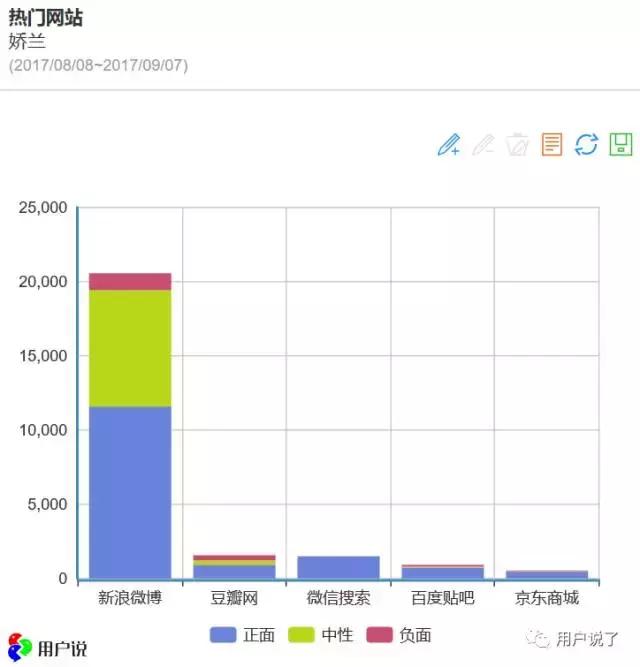Screen dimensions: 640x667
Task: Click the green 中性 segment of 新浪微博 bar
Action: pos(130,348)
